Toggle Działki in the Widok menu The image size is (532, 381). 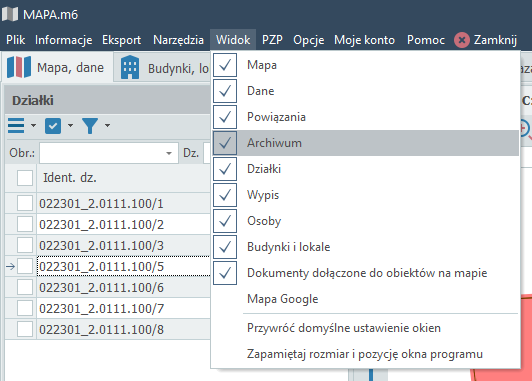[x=366, y=169]
